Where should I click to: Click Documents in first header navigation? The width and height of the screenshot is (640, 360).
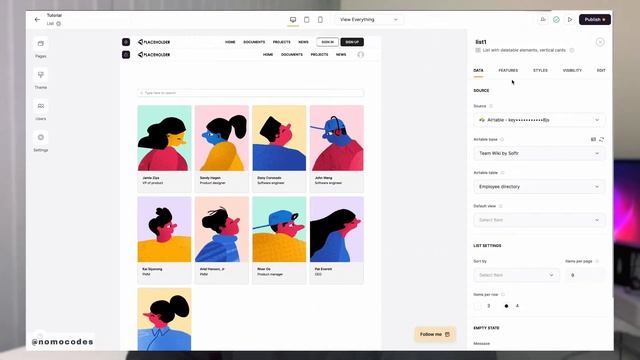[x=254, y=42]
